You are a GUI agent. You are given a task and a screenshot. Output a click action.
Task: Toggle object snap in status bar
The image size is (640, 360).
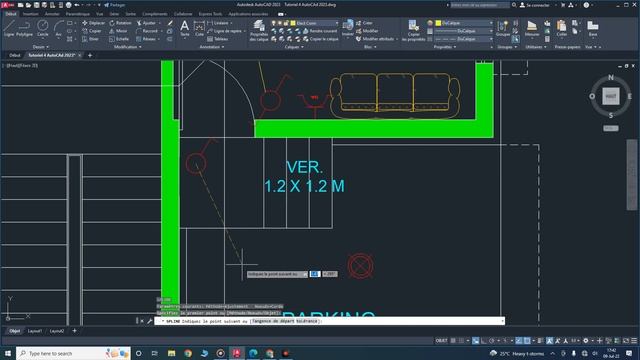coord(527,340)
